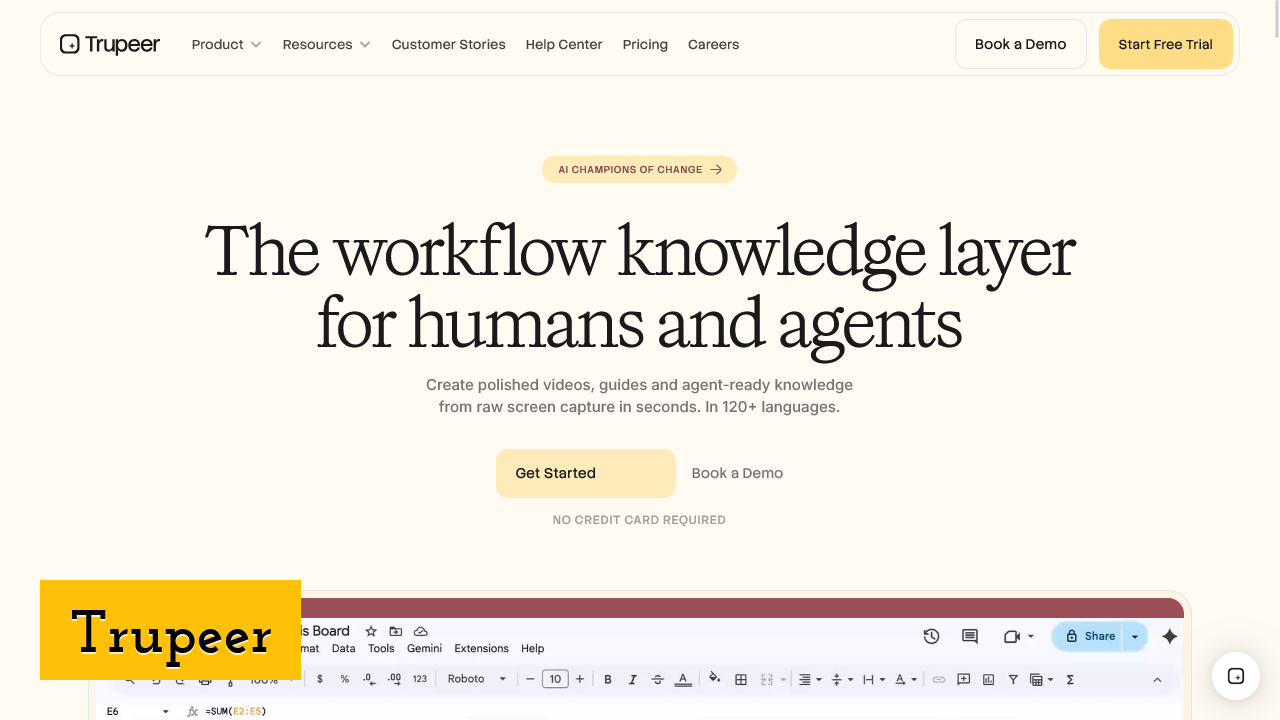
Task: Toggle italic formatting
Action: click(x=632, y=679)
